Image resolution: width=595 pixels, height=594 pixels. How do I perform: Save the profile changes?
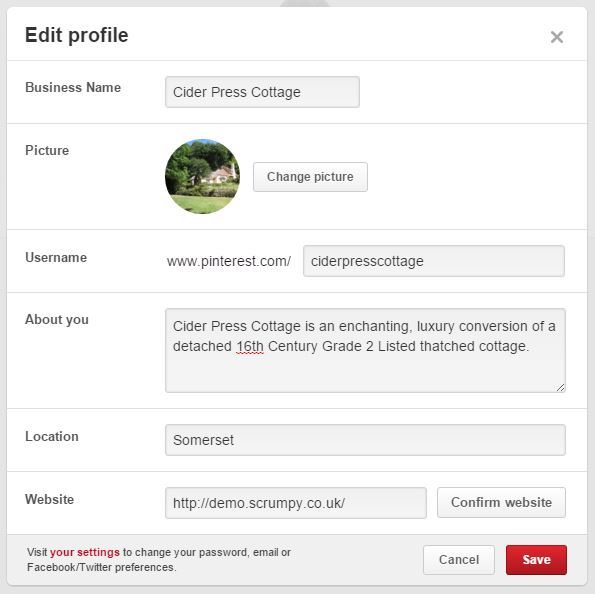tap(536, 560)
